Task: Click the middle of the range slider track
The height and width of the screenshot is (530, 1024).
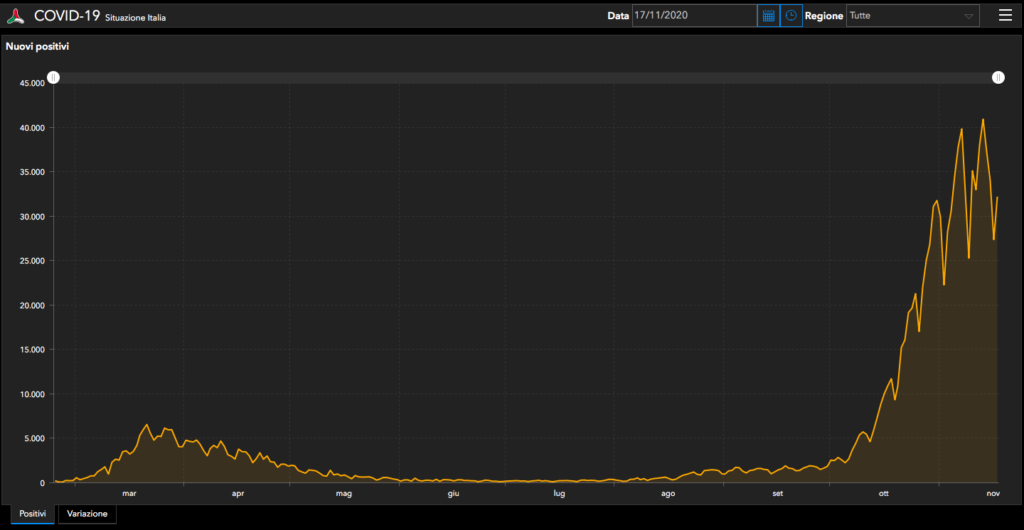Action: [x=526, y=77]
